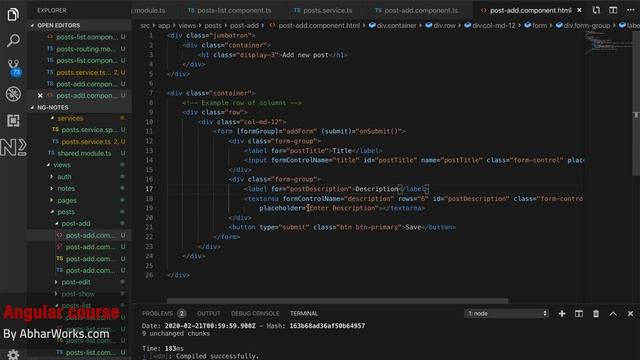Open the Explorer view in activity bar

[13, 14]
